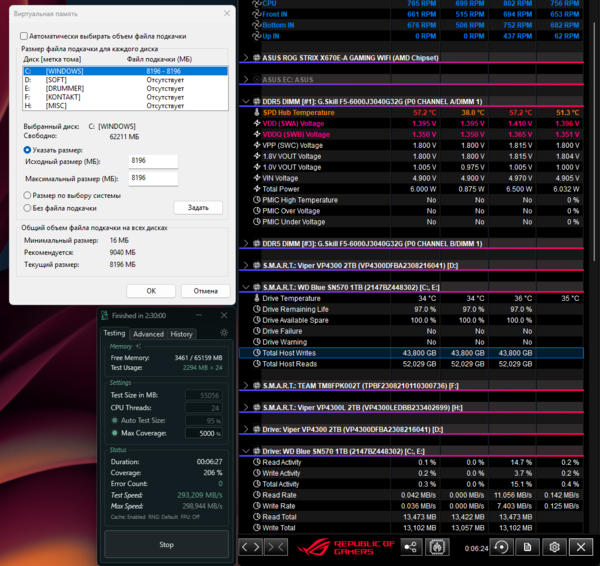600x566 pixels.
Task: Enable automatic paging file size checkbox
Action: pos(24,36)
